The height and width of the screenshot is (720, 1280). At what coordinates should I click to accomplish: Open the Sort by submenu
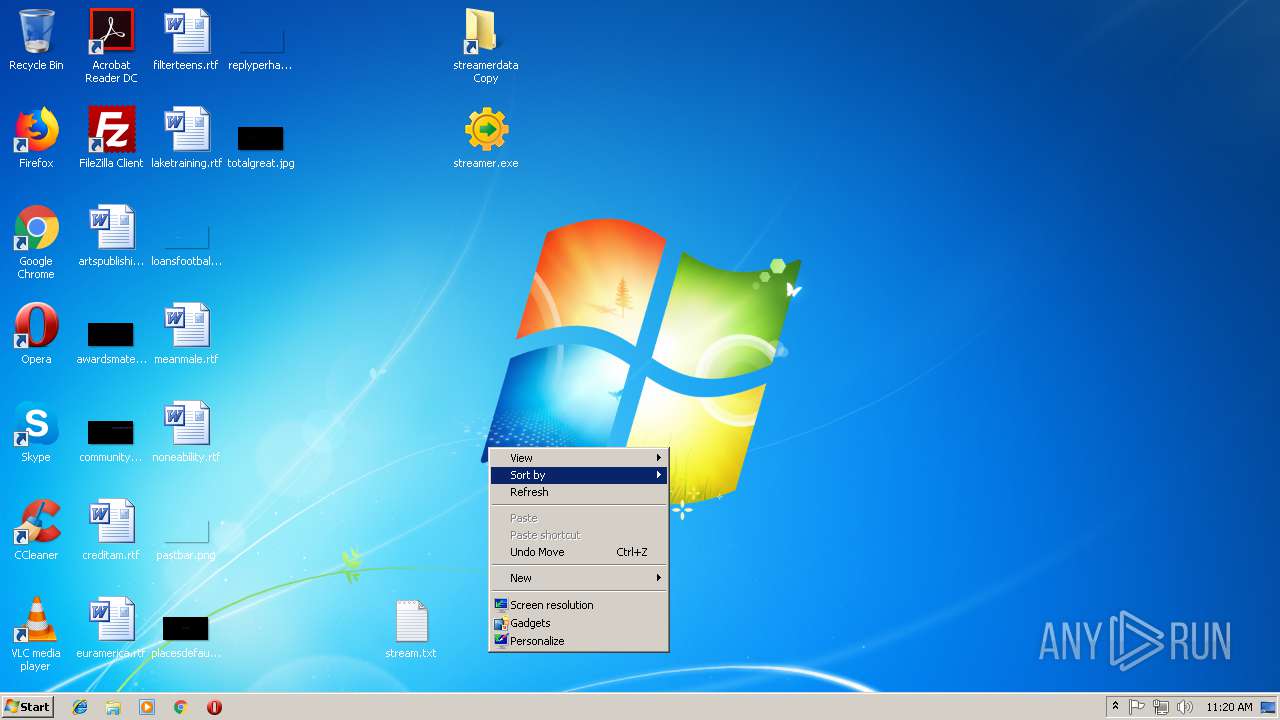pos(579,475)
